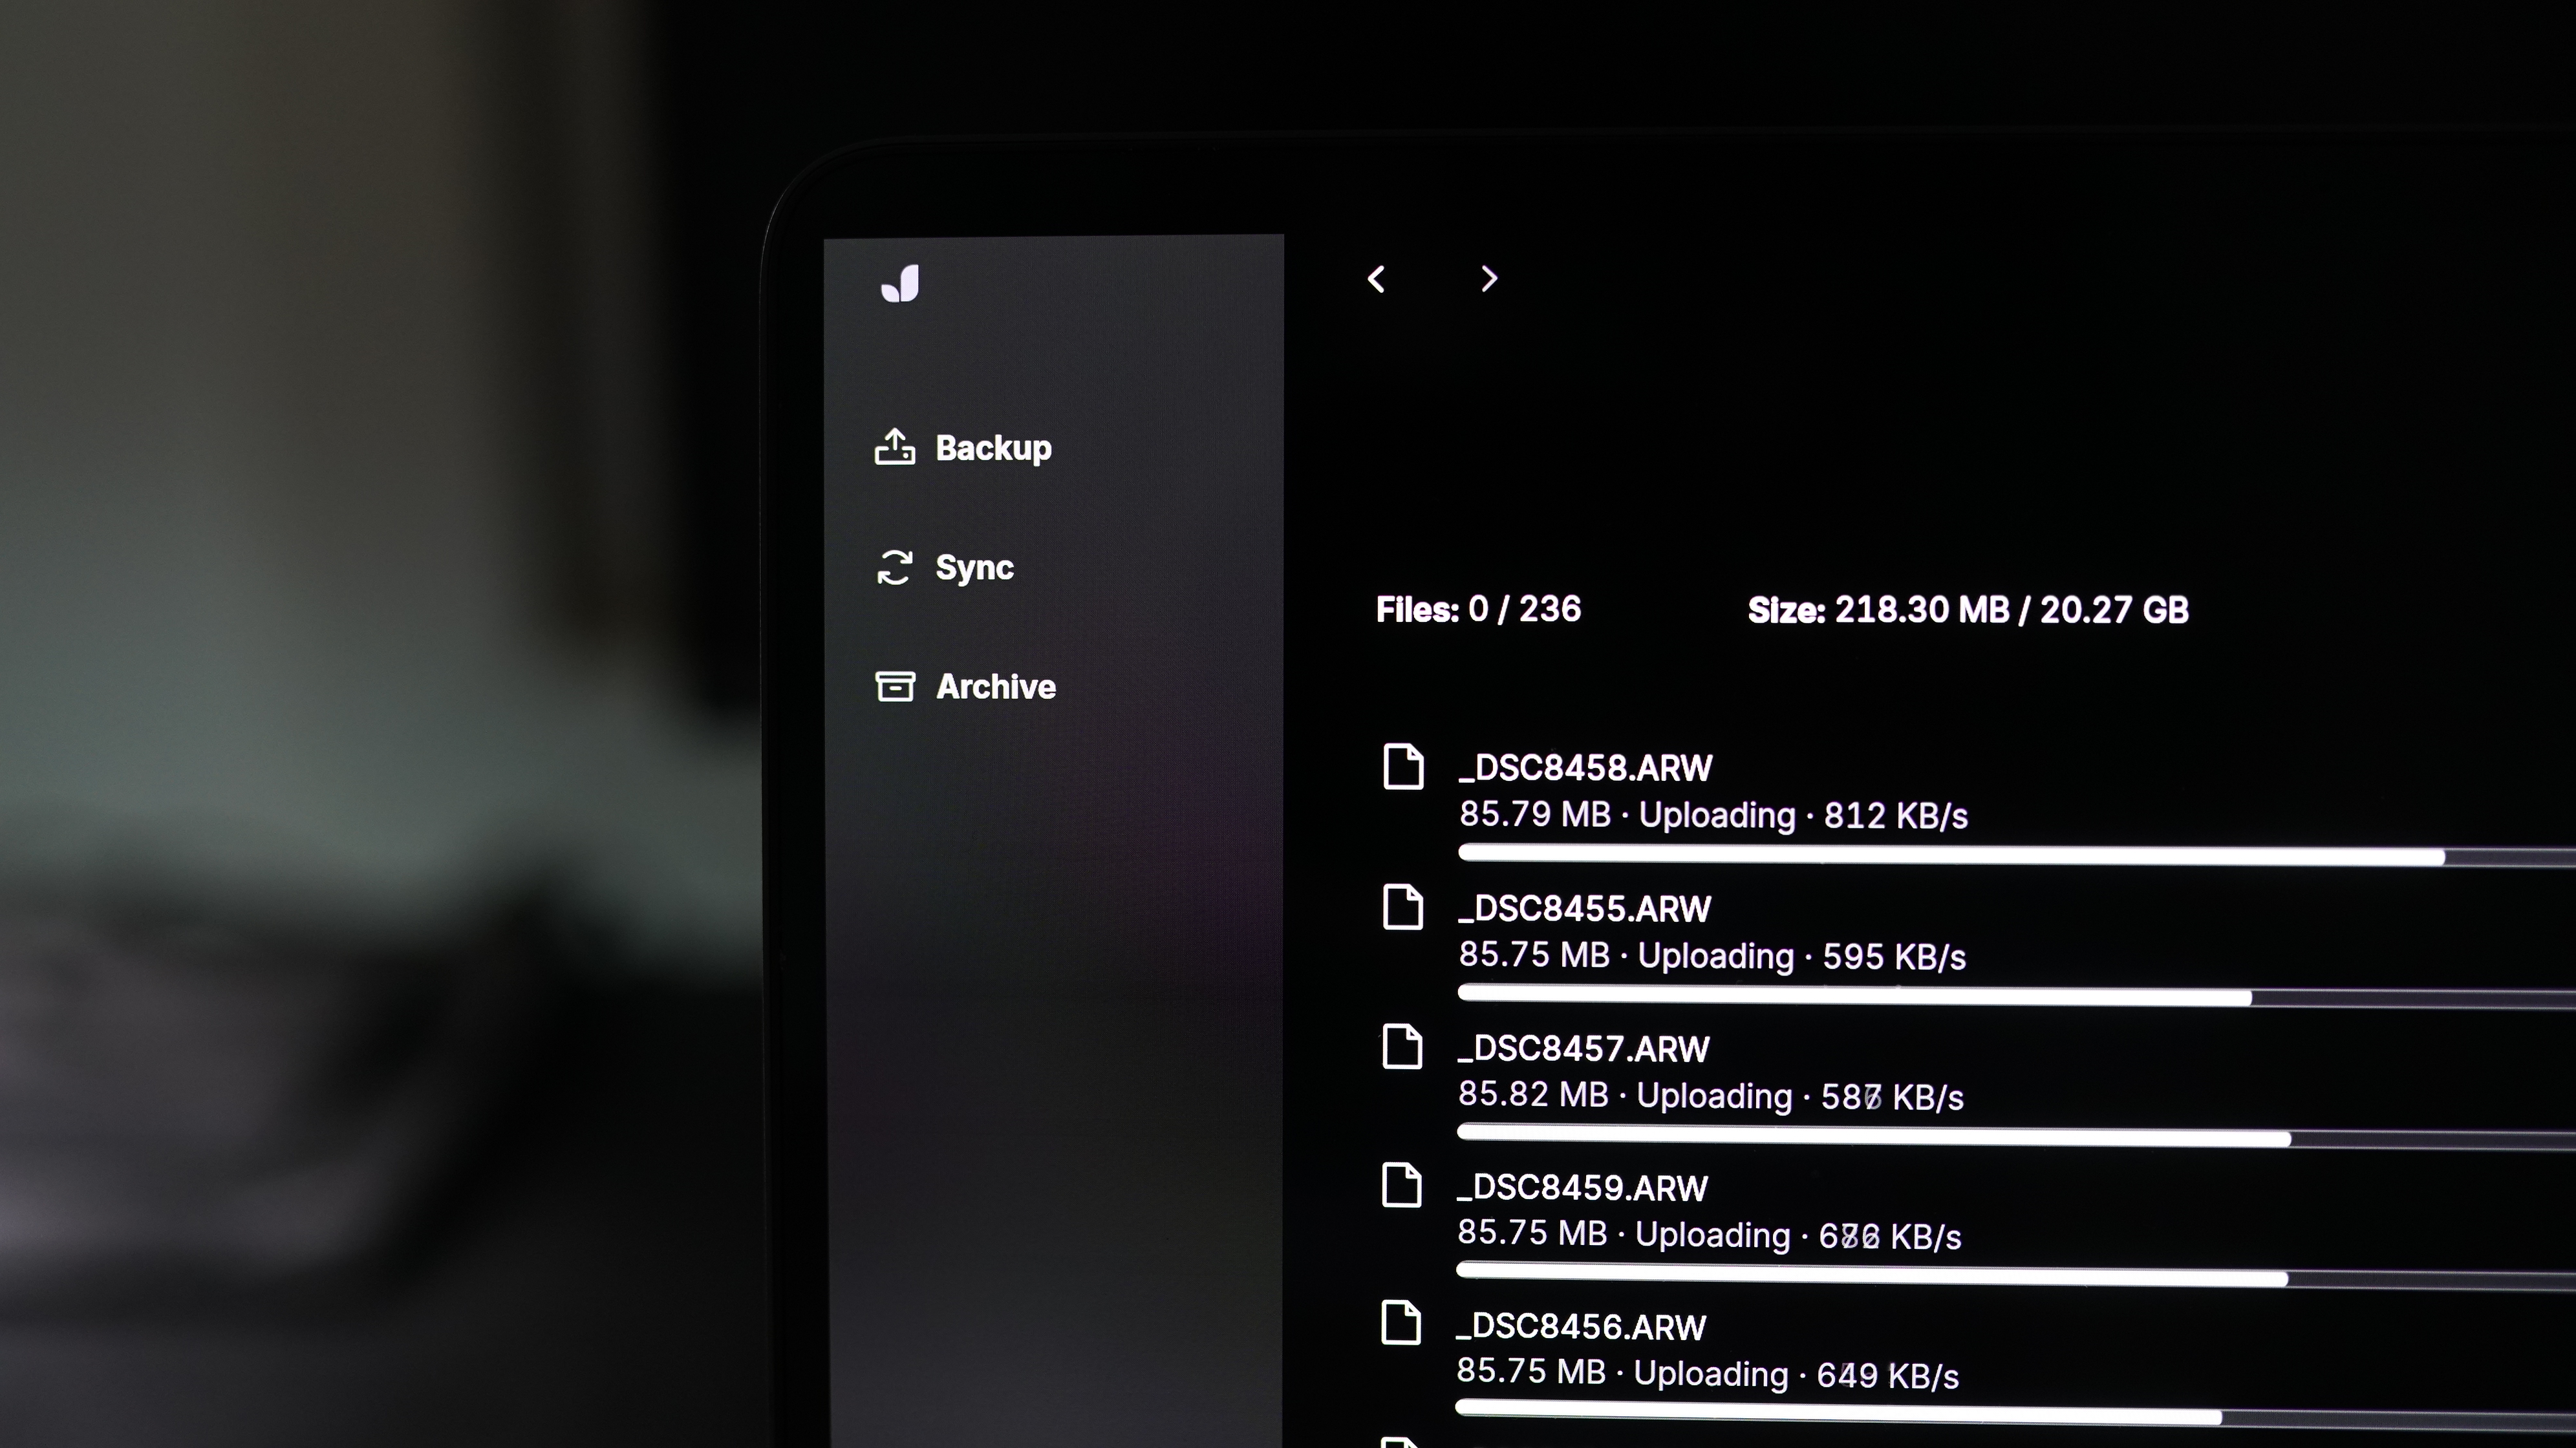Image resolution: width=2576 pixels, height=1448 pixels.
Task: Click file icon for _DSC8457.ARW
Action: [1402, 1046]
